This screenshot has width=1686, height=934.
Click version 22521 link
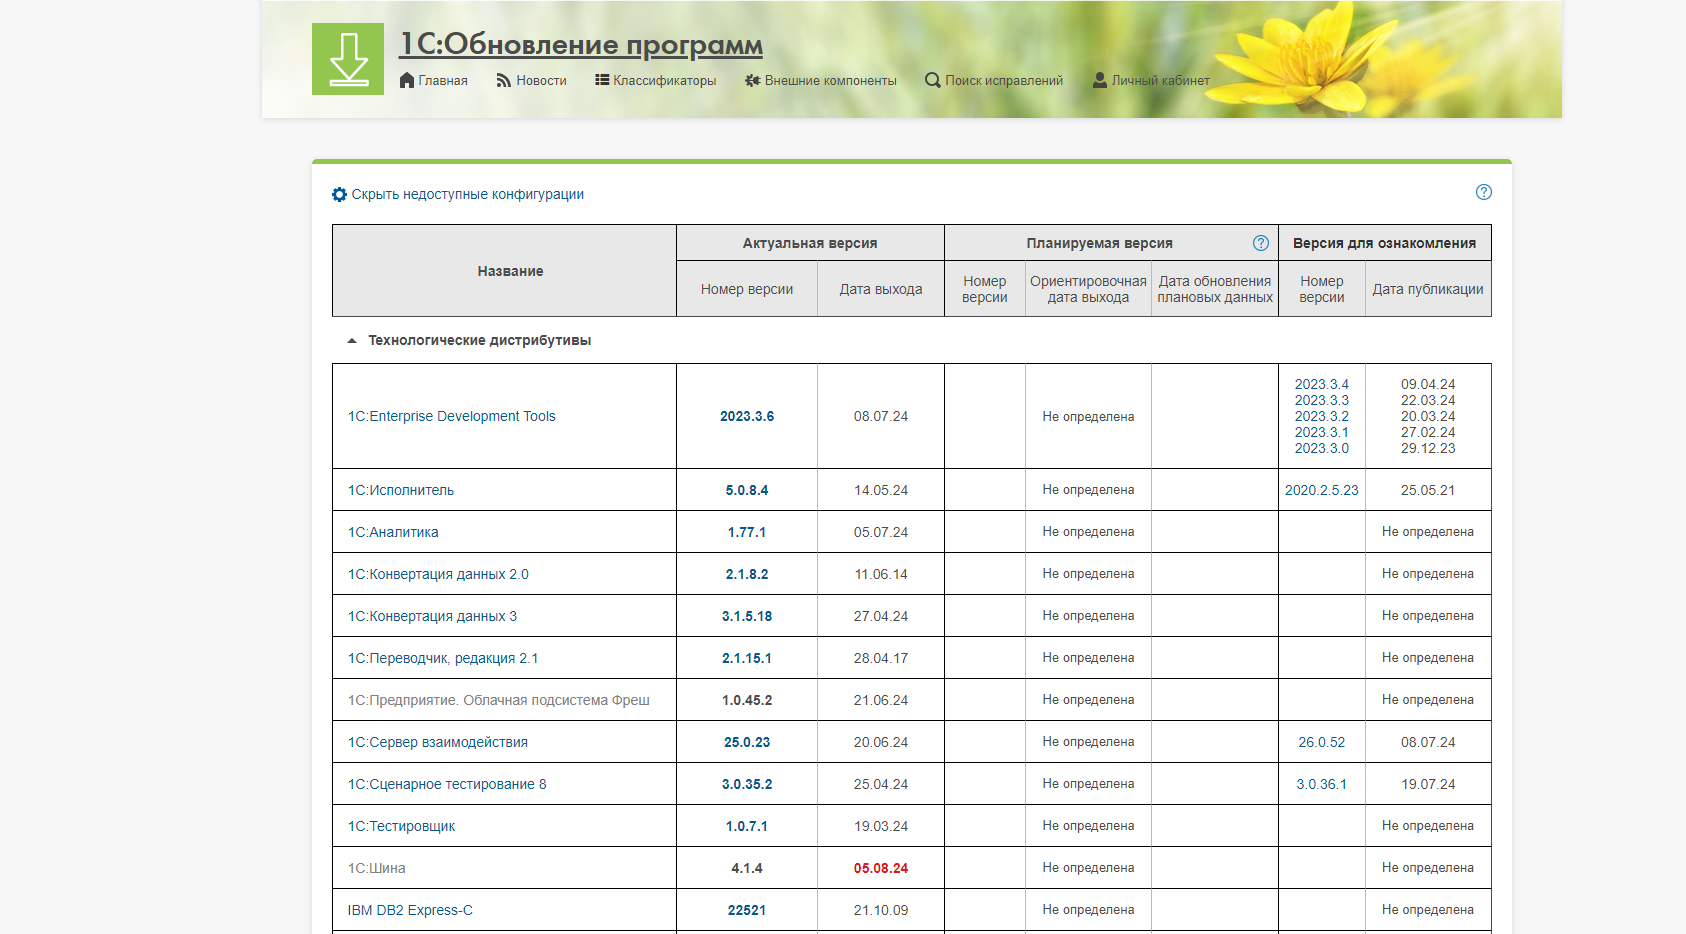pos(747,910)
